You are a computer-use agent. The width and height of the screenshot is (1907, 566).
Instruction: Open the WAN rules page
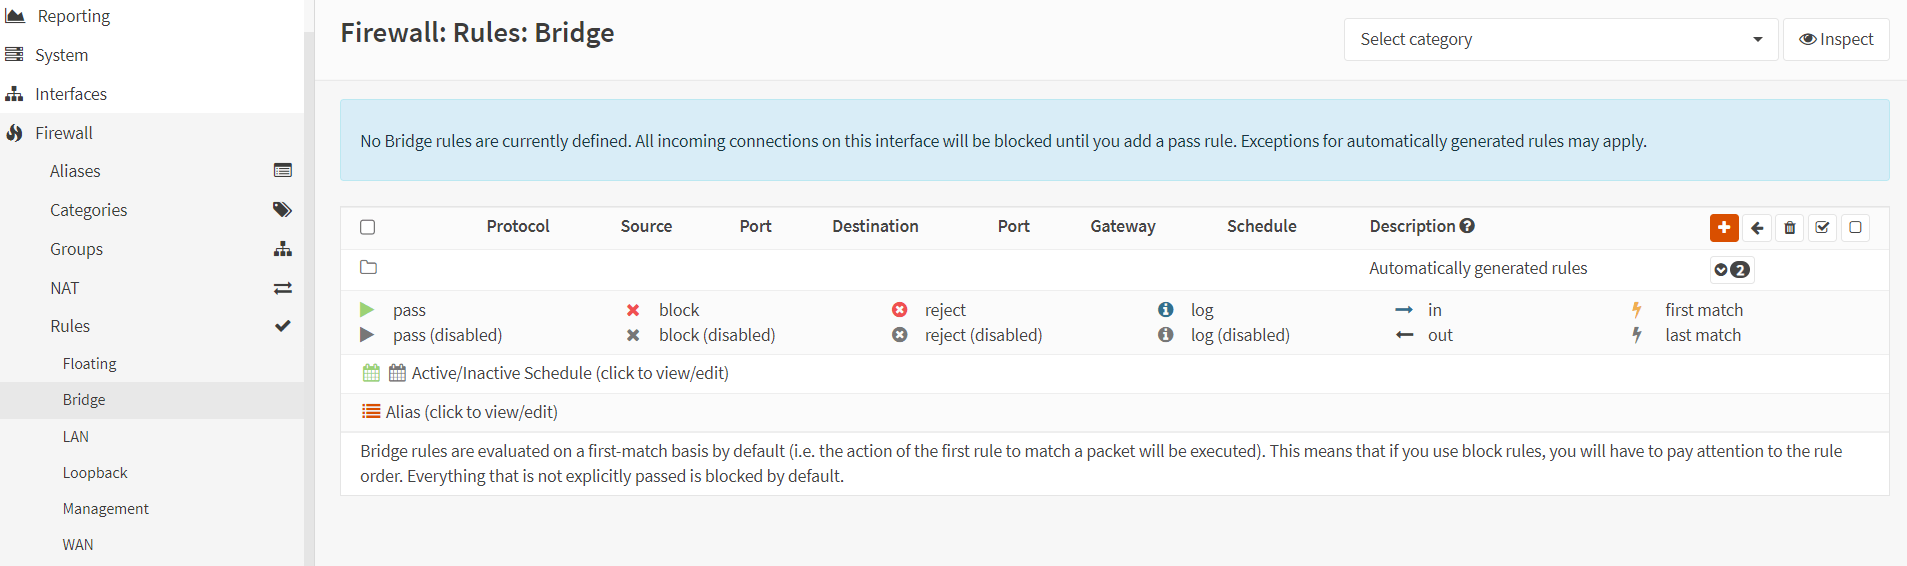(78, 545)
